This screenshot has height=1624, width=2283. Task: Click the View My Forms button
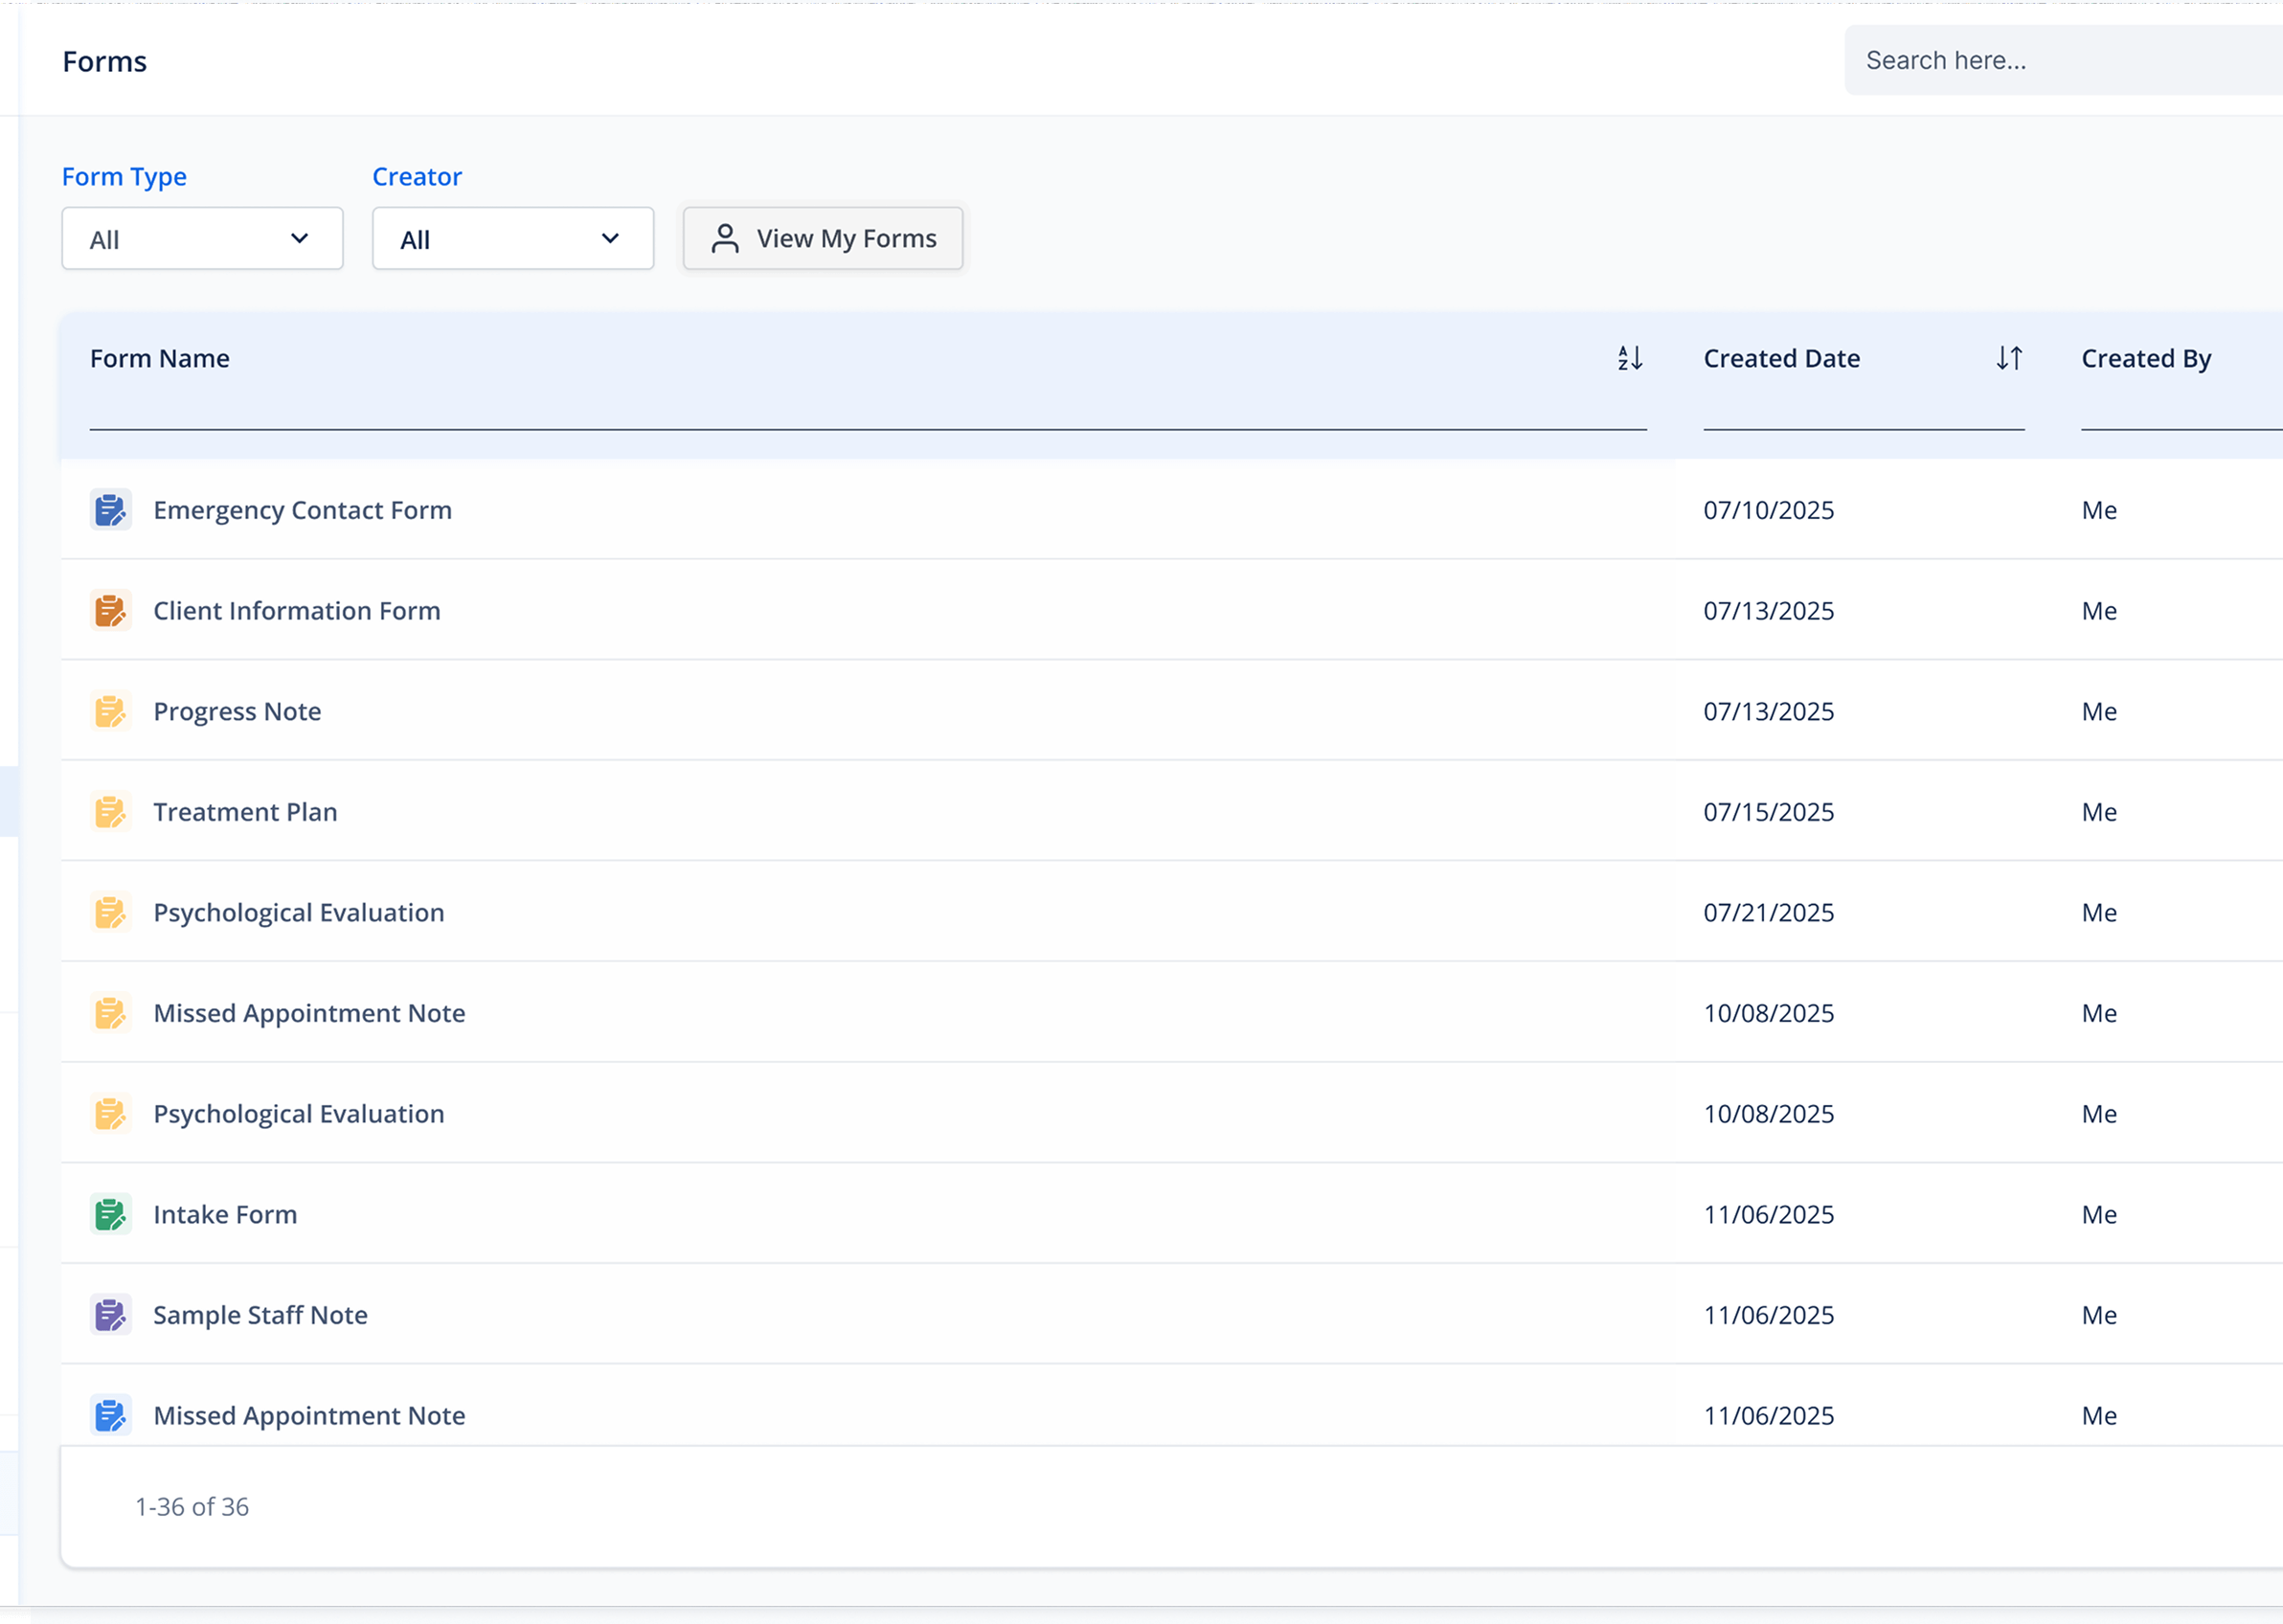(823, 239)
